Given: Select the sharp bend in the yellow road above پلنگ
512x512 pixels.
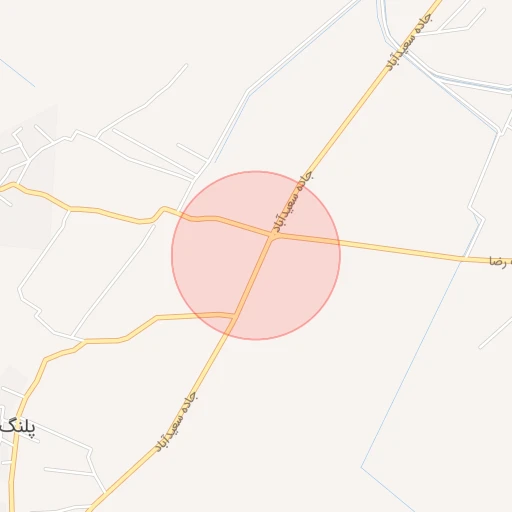Looking at the screenshot, I should 46,360.
